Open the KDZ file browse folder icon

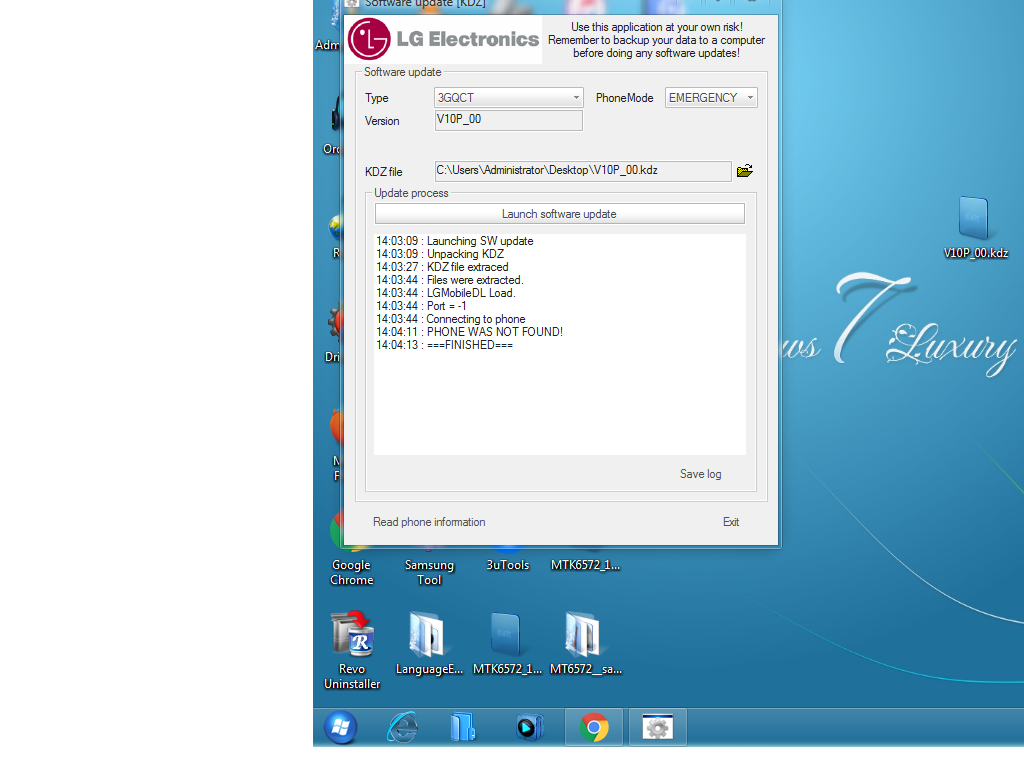pyautogui.click(x=744, y=171)
